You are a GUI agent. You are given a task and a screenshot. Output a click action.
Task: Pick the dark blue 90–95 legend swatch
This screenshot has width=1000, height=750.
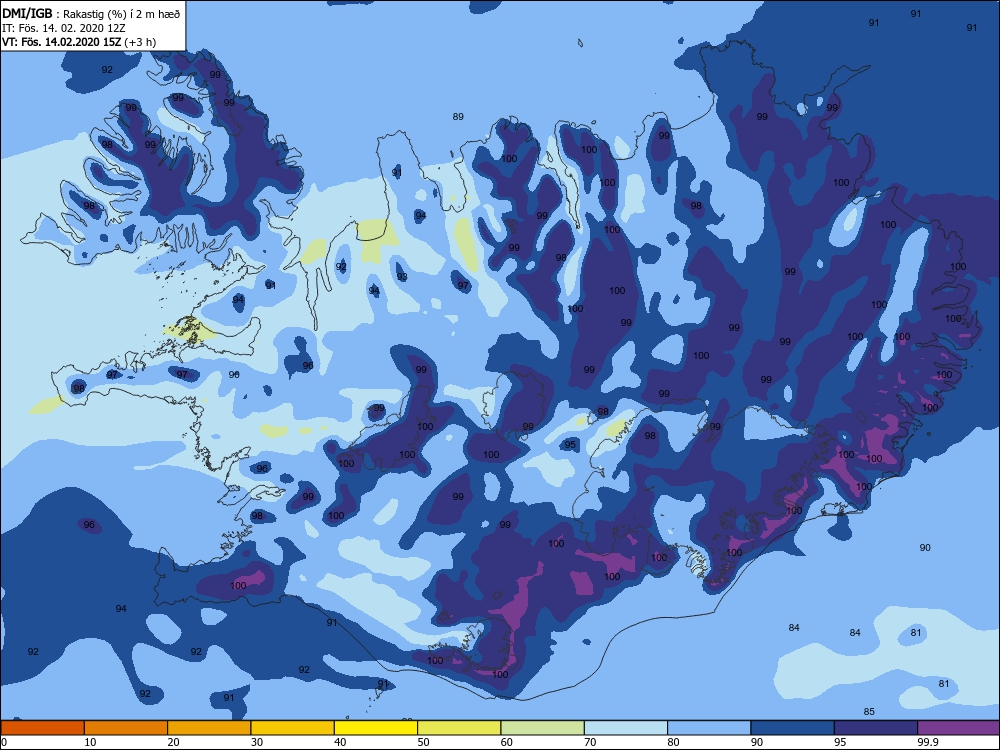point(793,728)
